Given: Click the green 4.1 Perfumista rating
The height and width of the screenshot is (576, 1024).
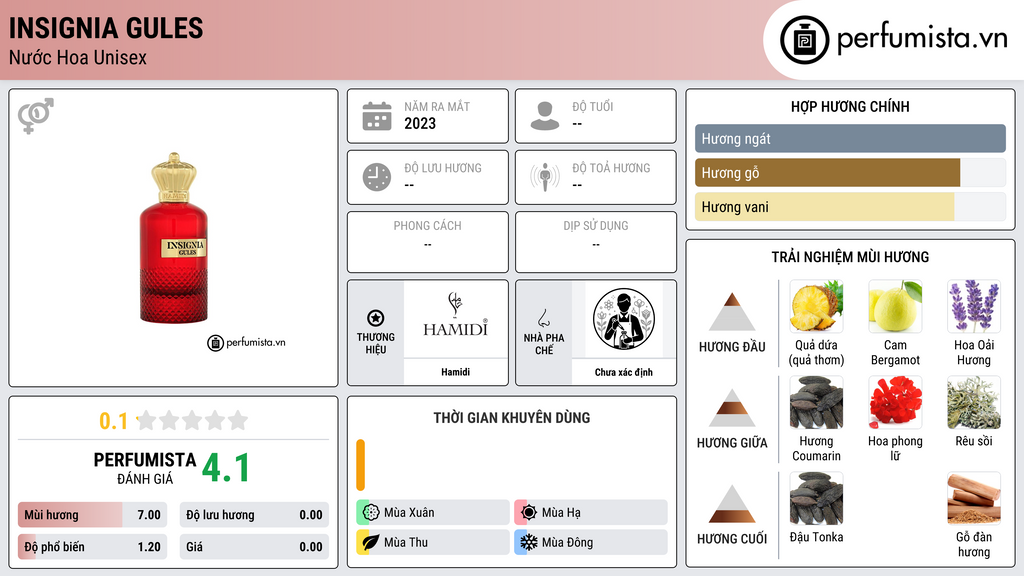Looking at the screenshot, I should click(x=226, y=468).
